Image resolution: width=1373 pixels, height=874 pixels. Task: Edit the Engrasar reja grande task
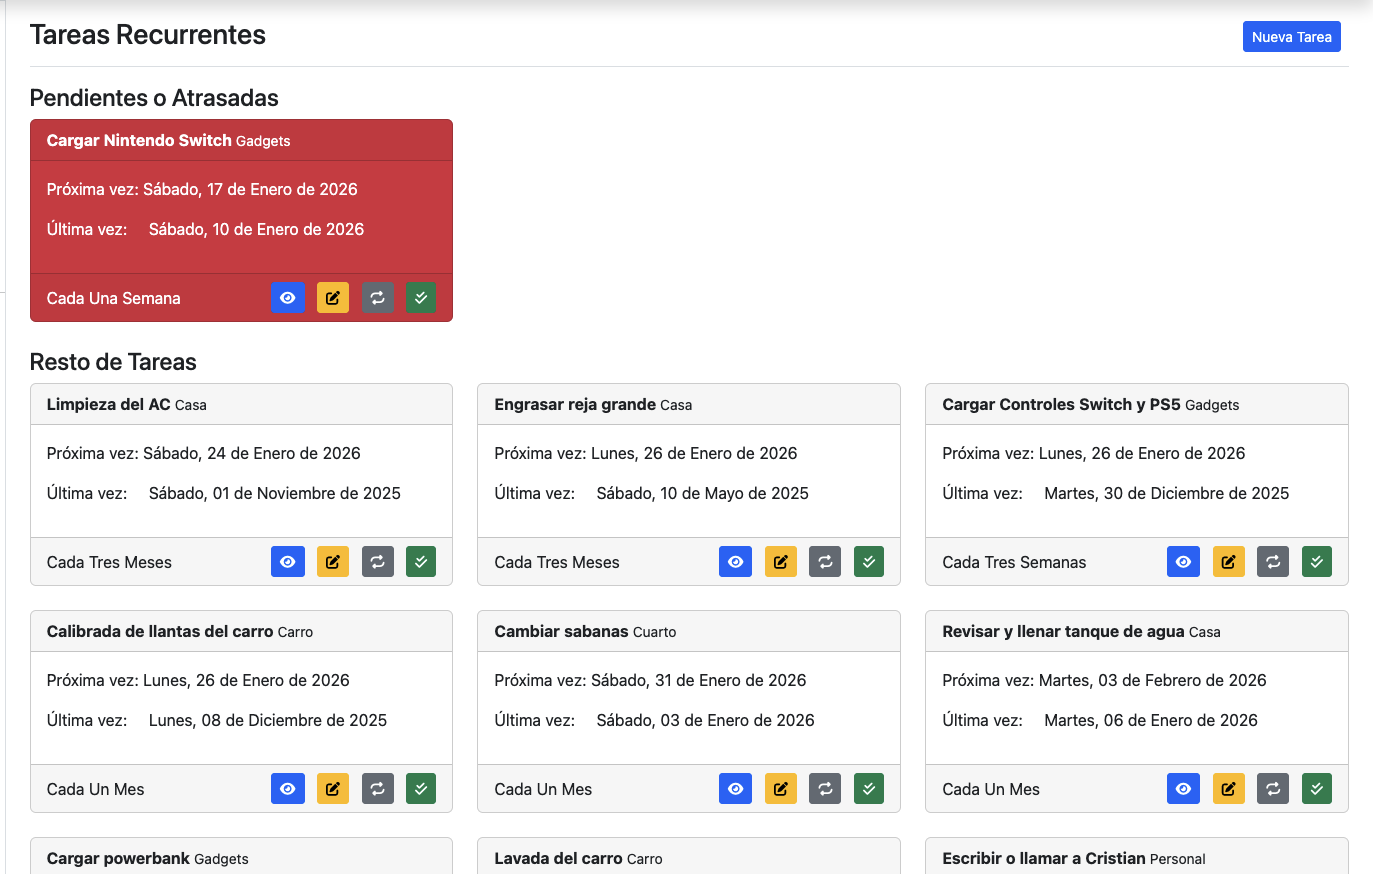pos(781,562)
